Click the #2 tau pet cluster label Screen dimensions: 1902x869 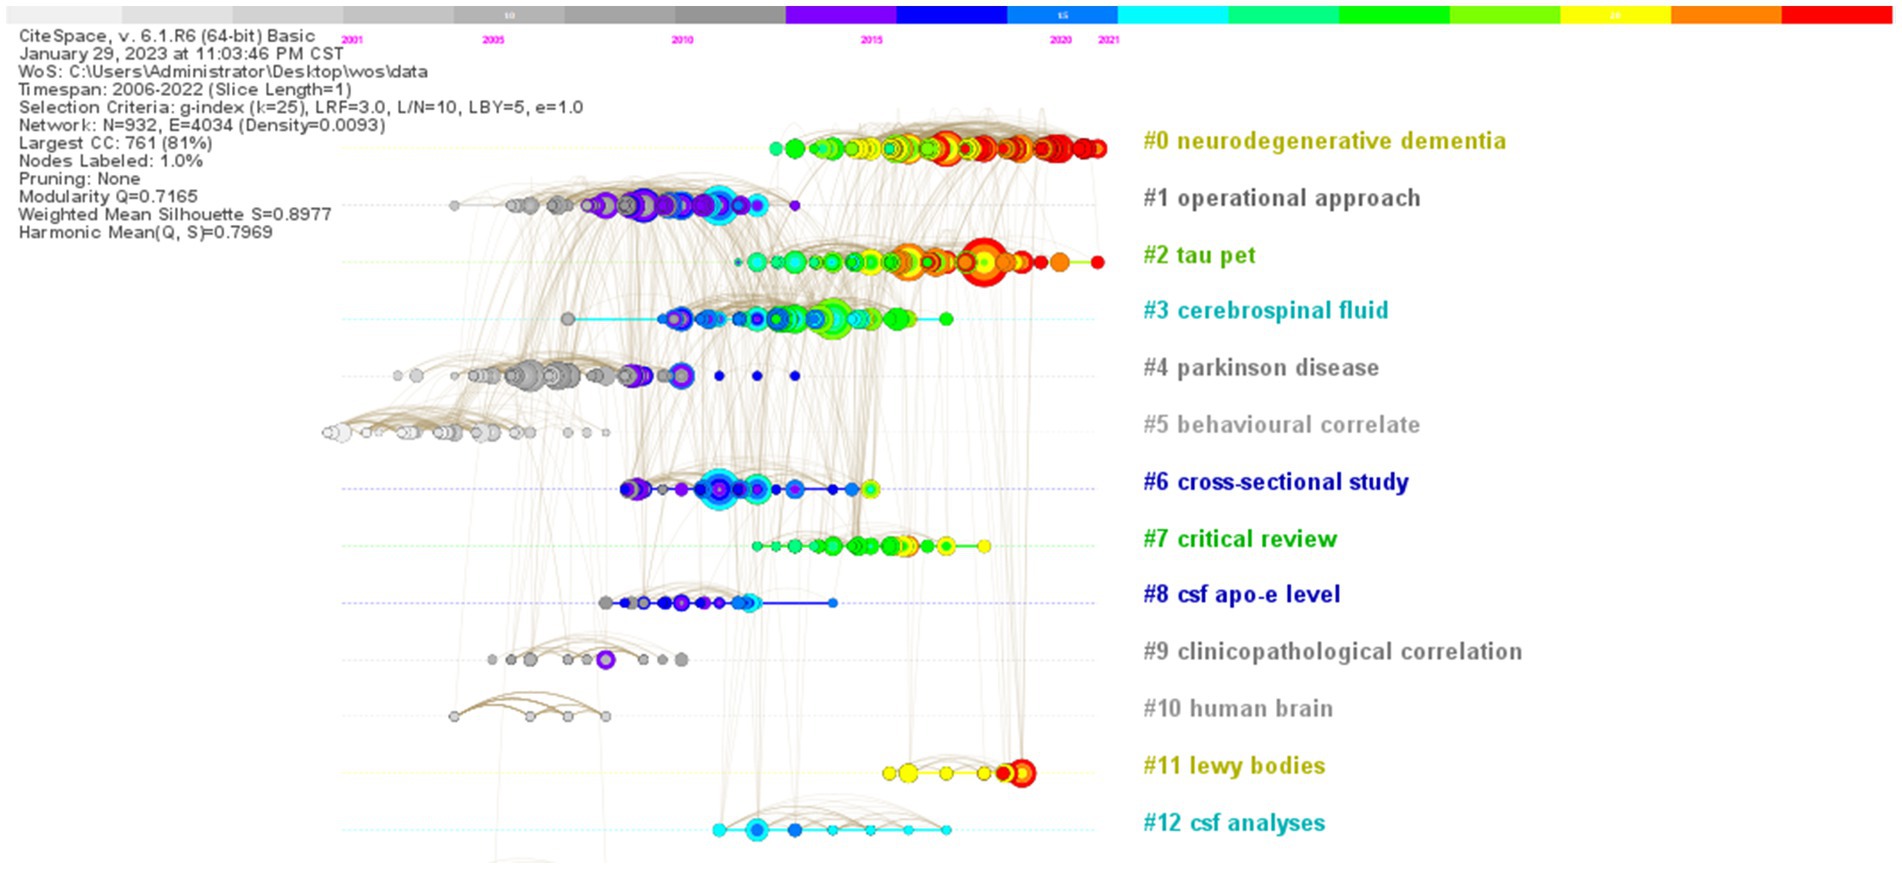pyautogui.click(x=1199, y=255)
